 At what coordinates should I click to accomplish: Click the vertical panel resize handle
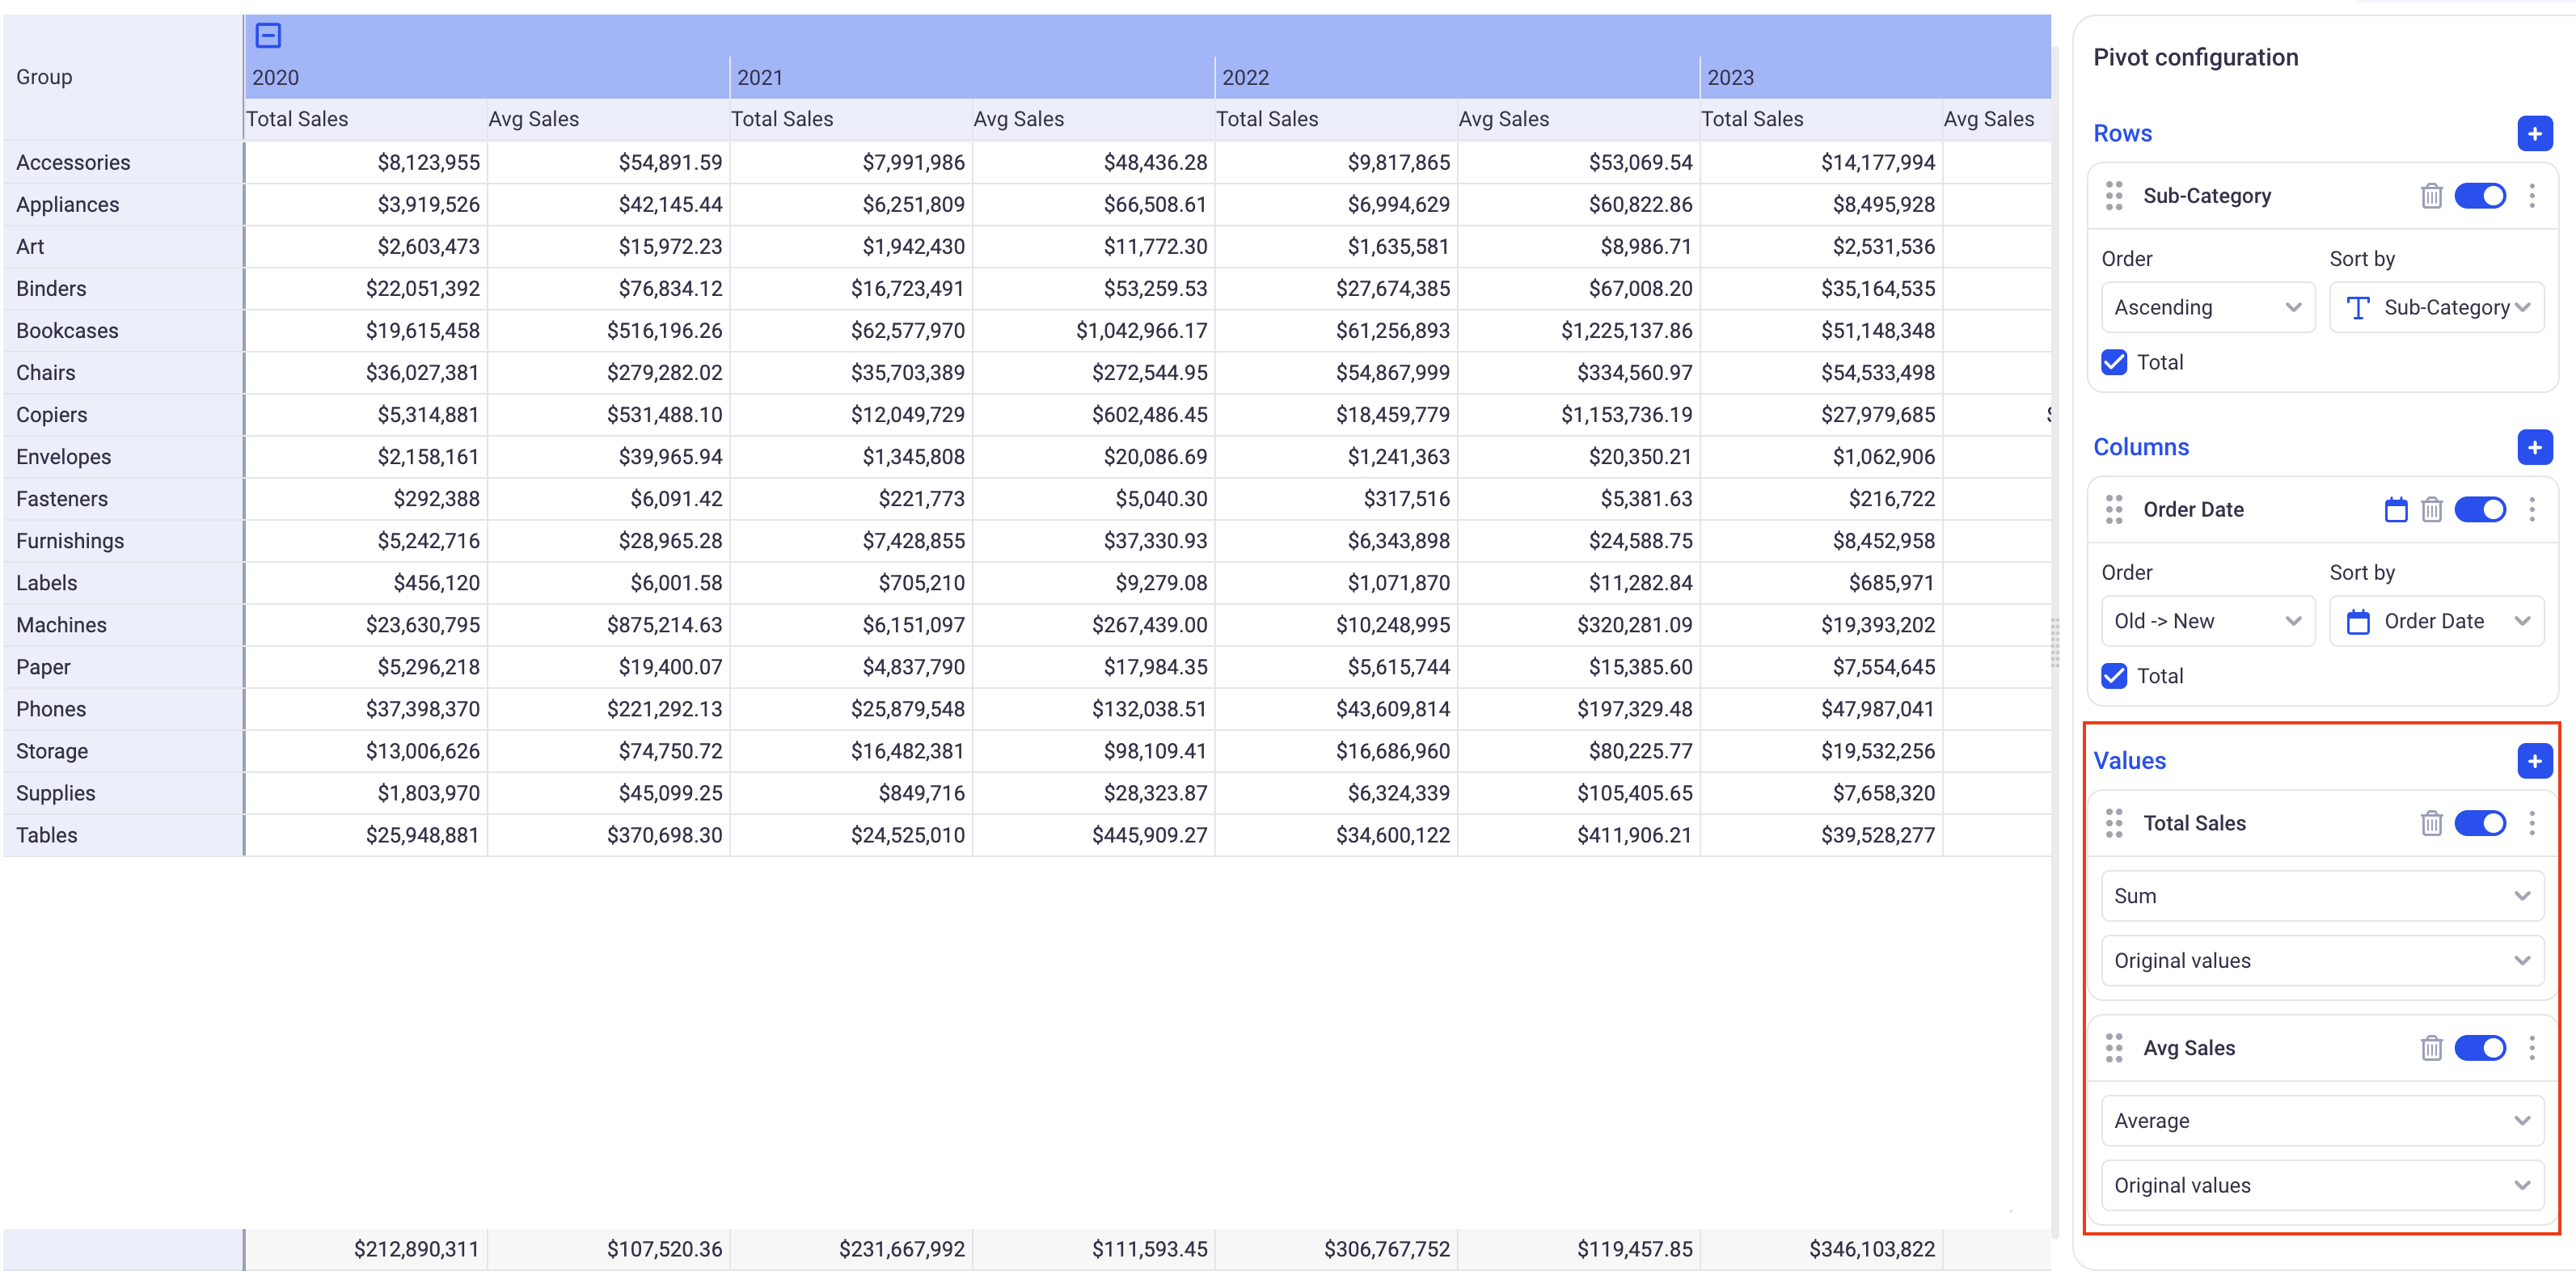pyautogui.click(x=2055, y=642)
